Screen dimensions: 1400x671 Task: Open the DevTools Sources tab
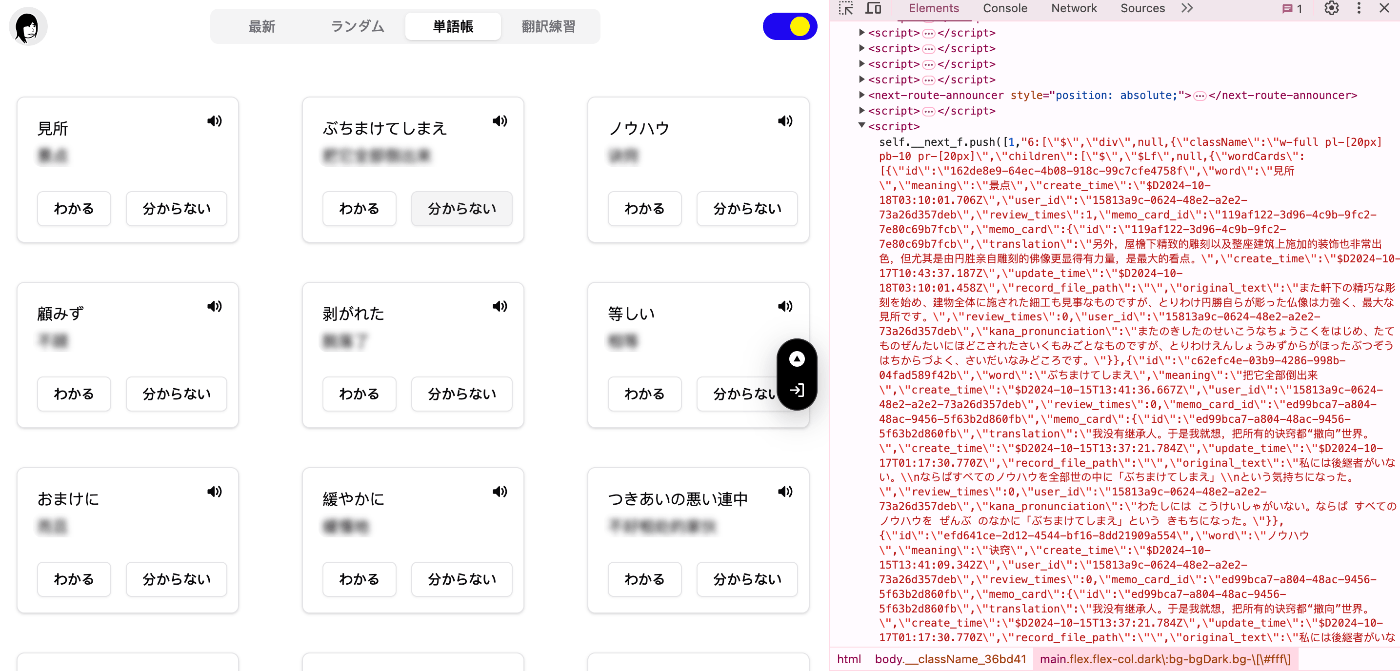(x=1143, y=8)
